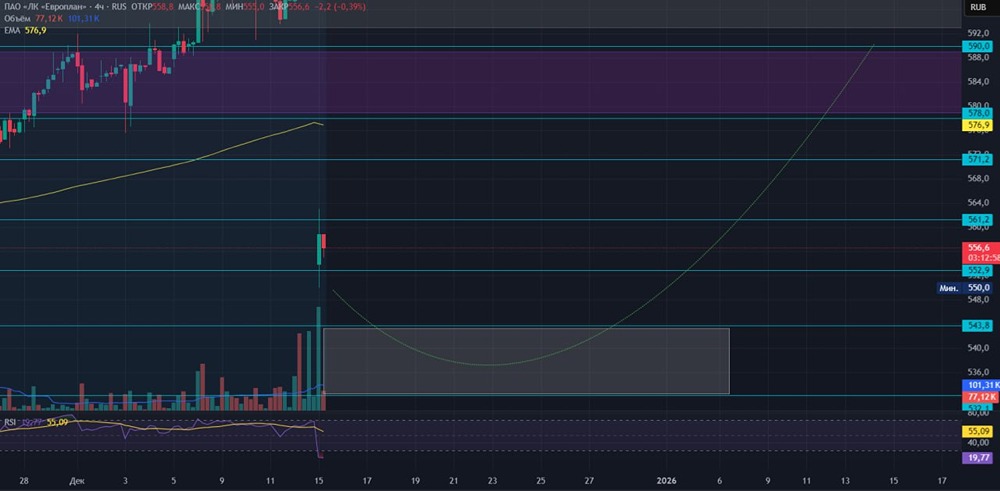Click the 590,0 horizontal line price label
The width and height of the screenshot is (1000, 491).
(x=979, y=46)
